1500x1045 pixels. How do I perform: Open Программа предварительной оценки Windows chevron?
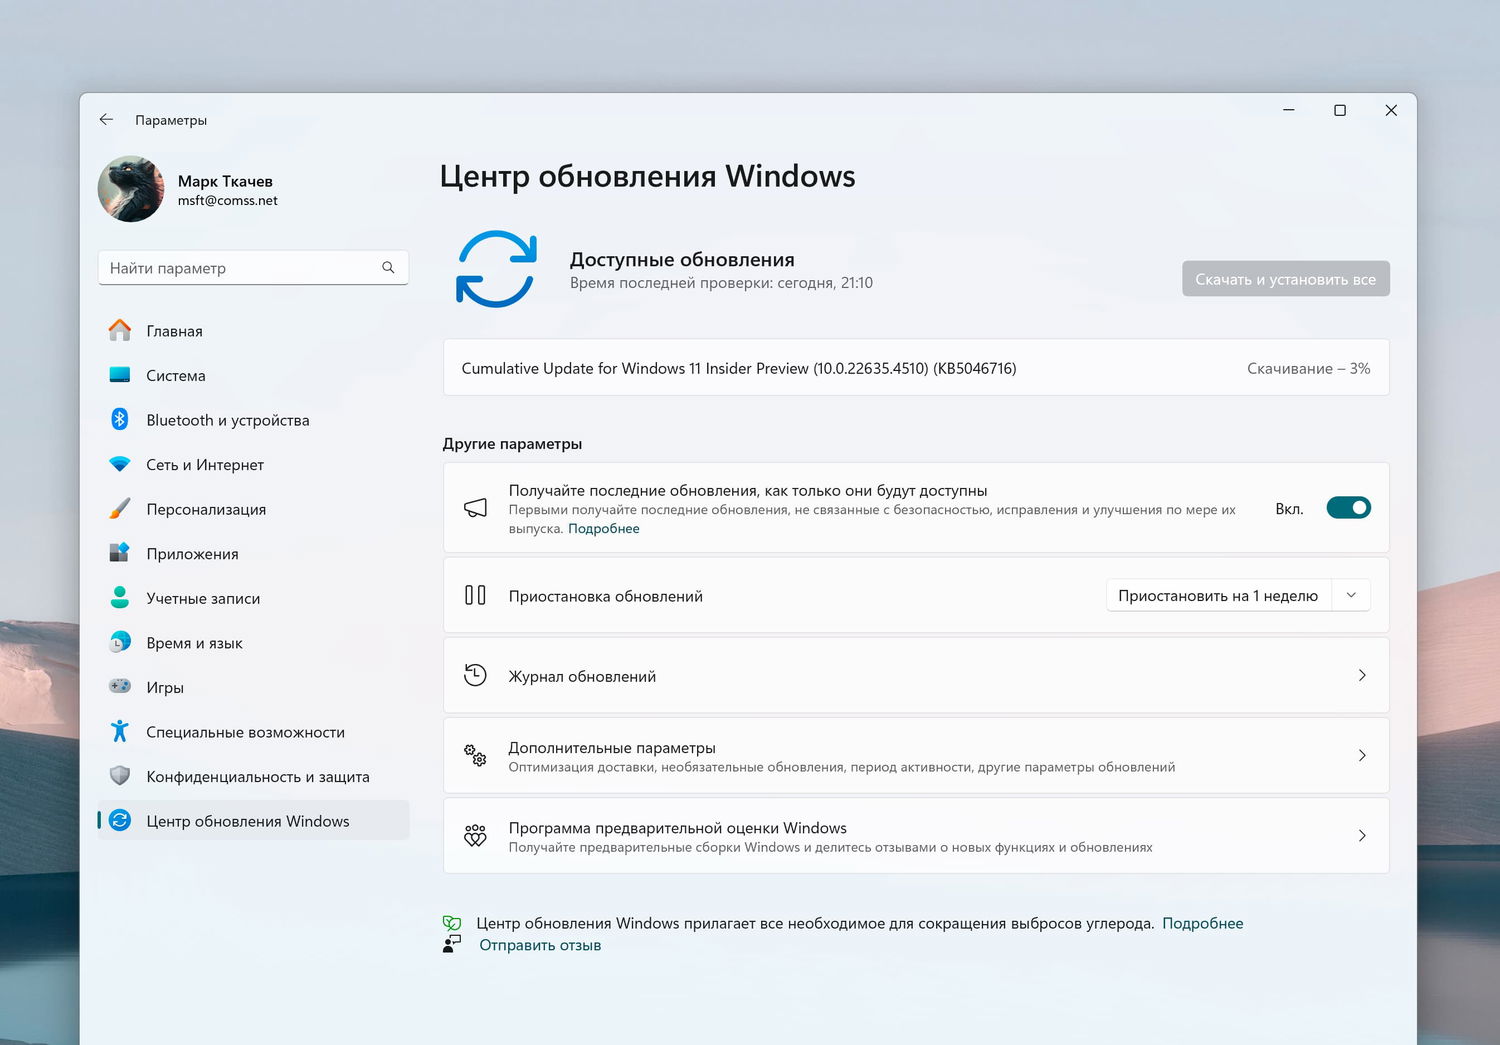(1362, 835)
